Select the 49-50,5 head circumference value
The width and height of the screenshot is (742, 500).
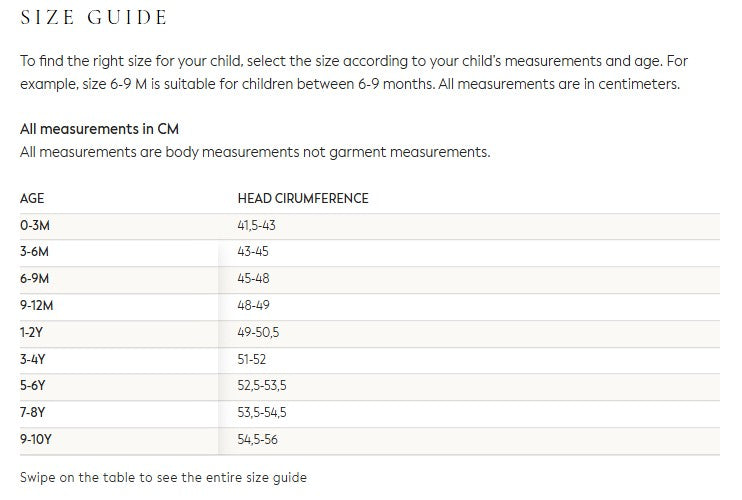258,332
